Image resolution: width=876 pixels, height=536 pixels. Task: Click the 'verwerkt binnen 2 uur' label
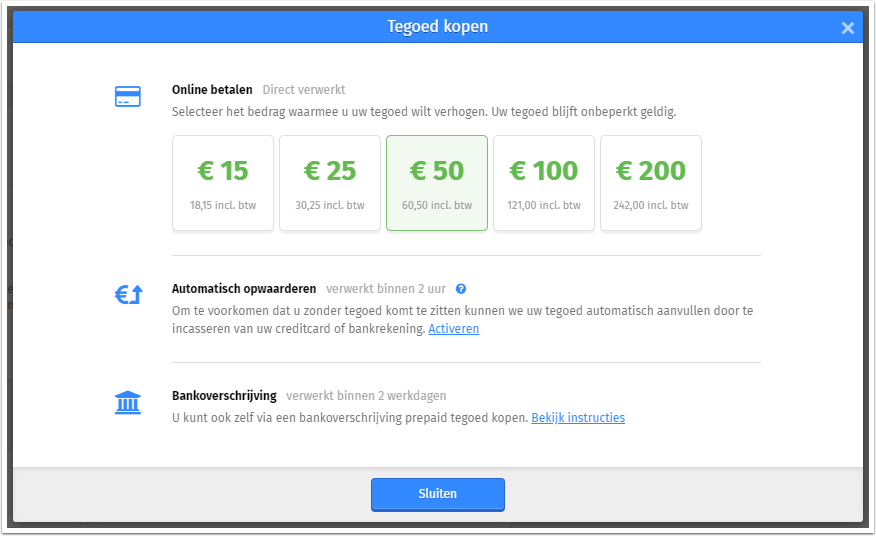tap(386, 289)
